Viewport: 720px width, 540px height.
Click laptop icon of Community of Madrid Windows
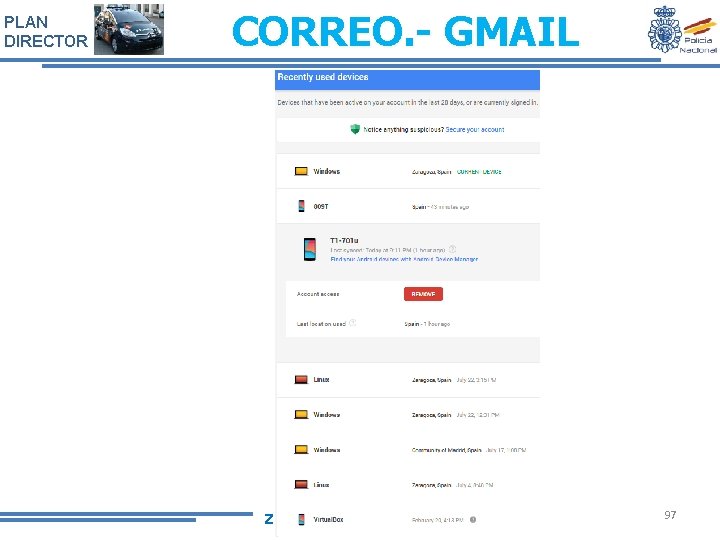tap(301, 450)
